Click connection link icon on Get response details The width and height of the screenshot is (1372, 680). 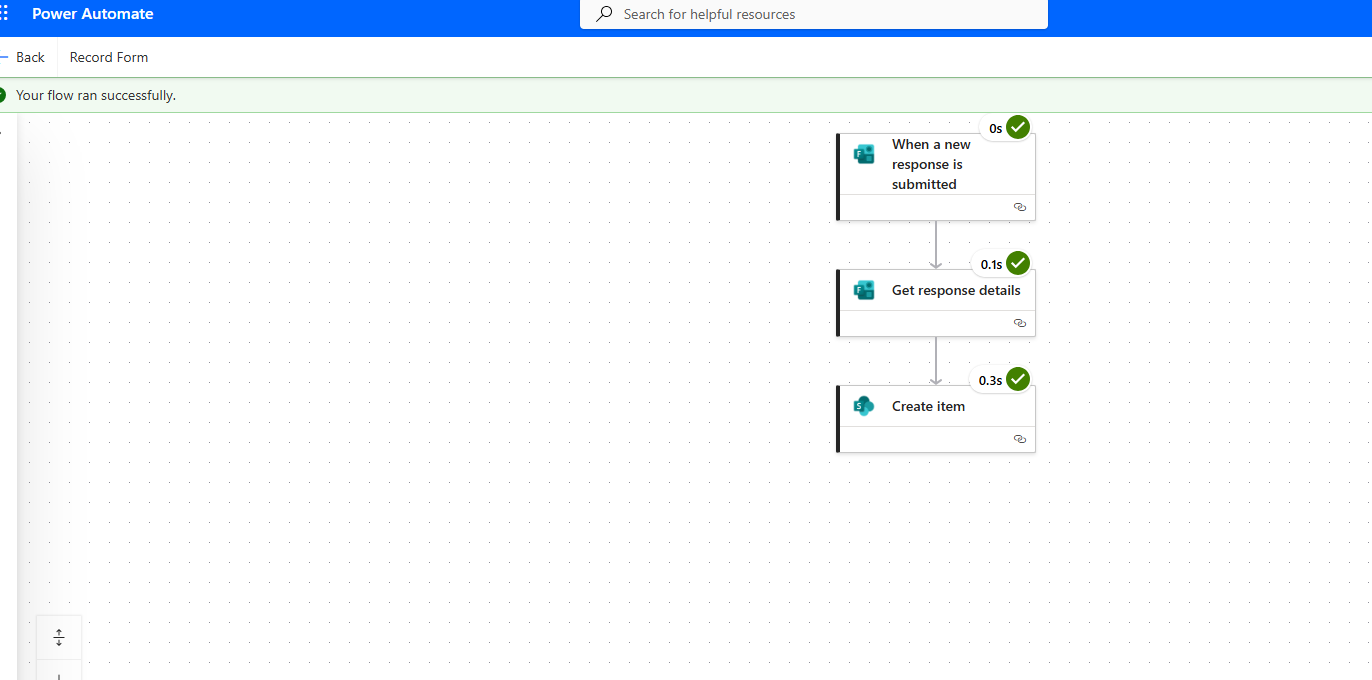[1019, 323]
